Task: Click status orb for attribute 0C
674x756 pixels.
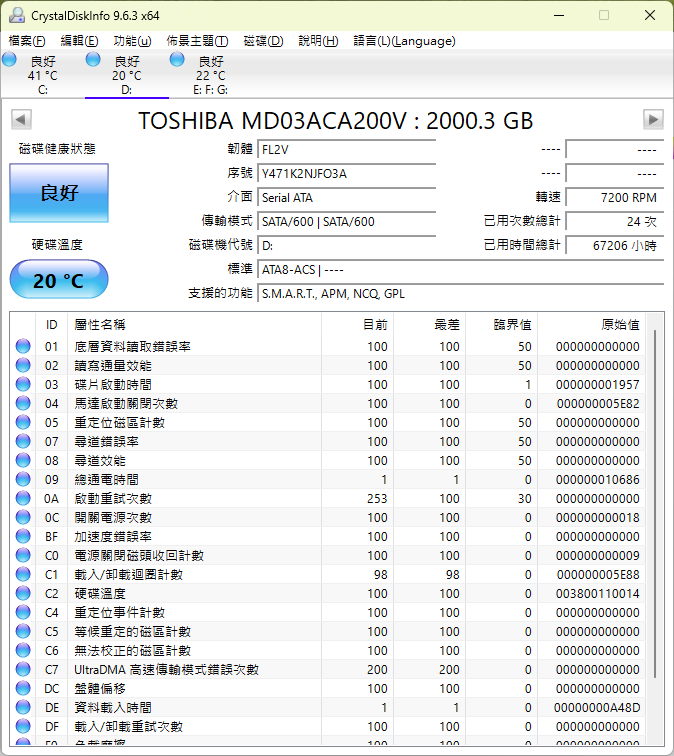Action: [x=23, y=517]
